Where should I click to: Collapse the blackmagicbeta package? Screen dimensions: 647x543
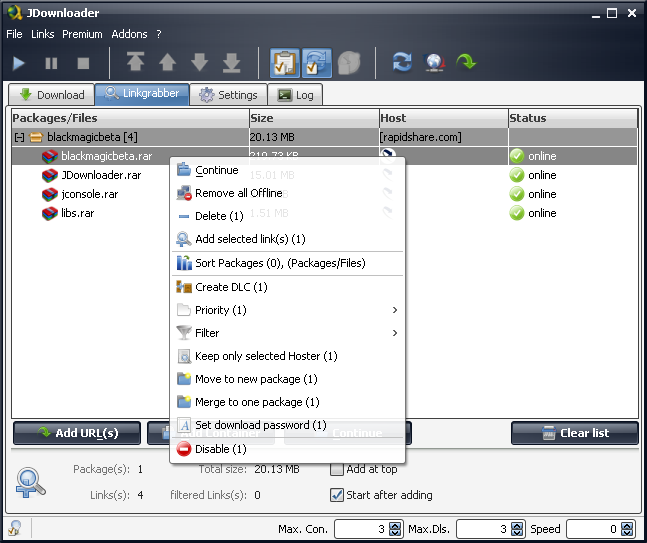pos(19,137)
